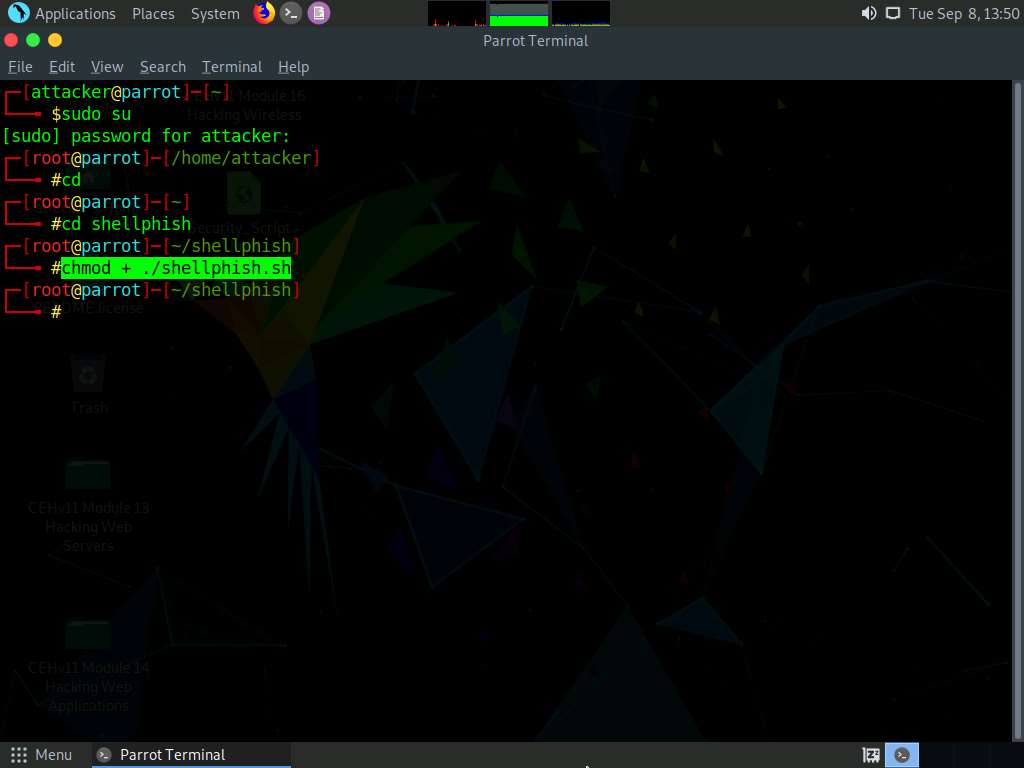The width and height of the screenshot is (1024, 768).
Task: Open the network monitor graph
Action: [581, 13]
